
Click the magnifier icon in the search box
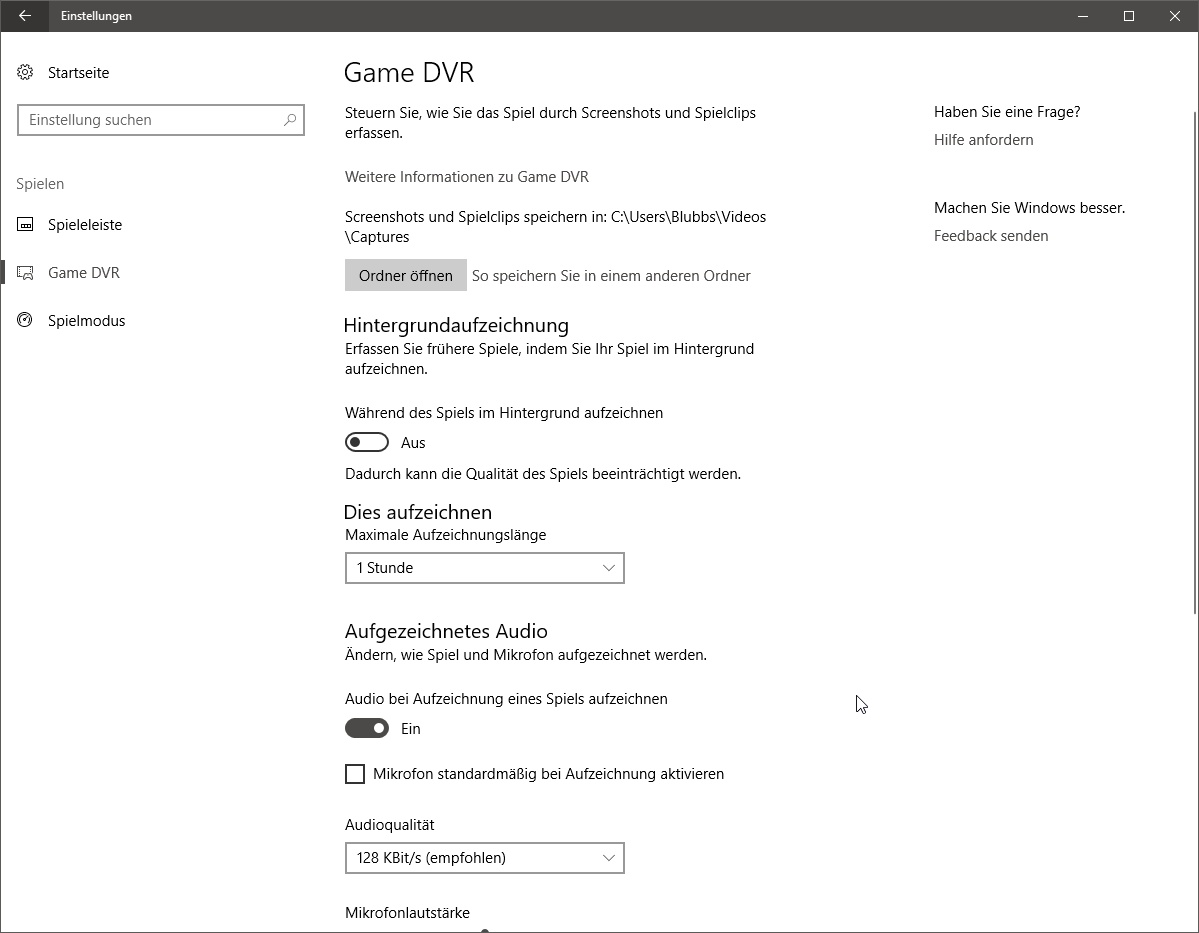[x=290, y=120]
